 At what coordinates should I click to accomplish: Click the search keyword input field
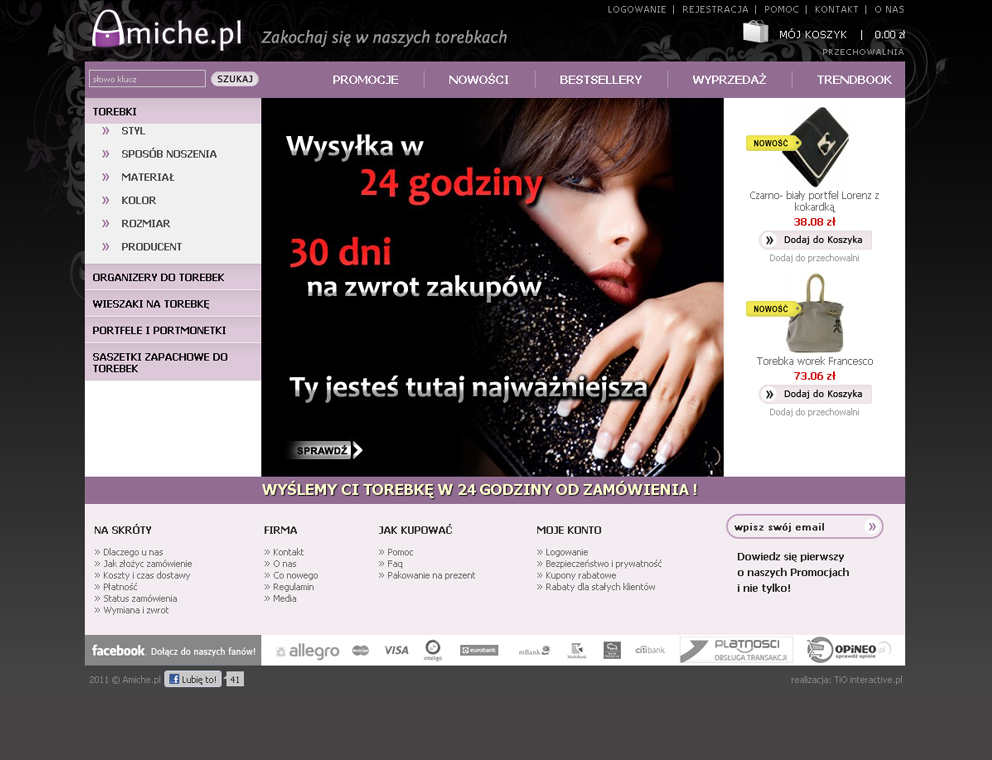pyautogui.click(x=147, y=79)
